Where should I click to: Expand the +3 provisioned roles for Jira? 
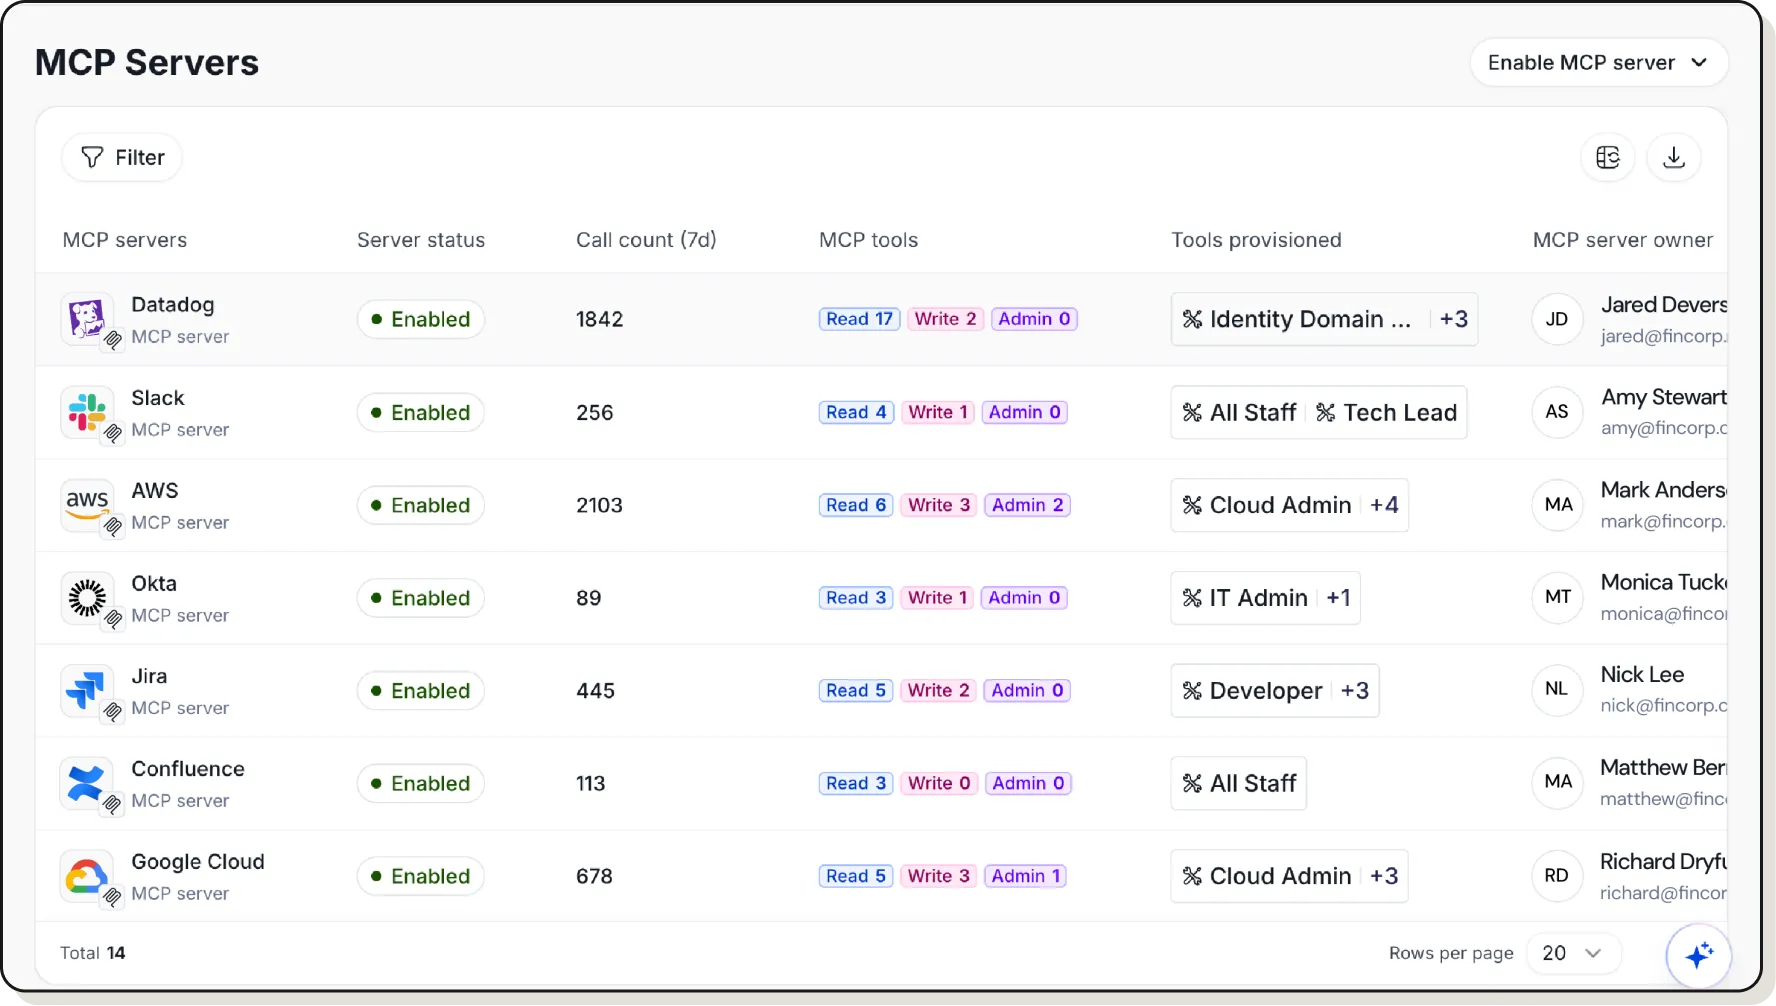coord(1354,690)
